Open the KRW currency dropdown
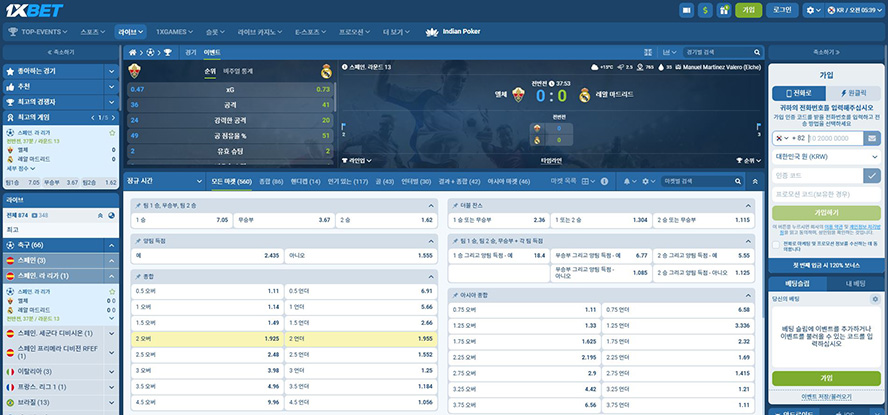This screenshot has height=415, width=888. pyautogui.click(x=826, y=157)
